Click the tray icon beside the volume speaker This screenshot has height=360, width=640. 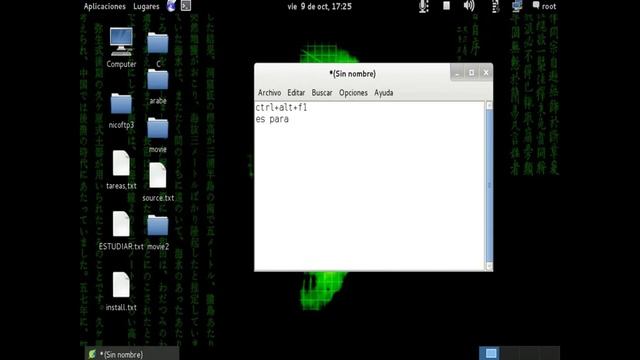tap(495, 6)
